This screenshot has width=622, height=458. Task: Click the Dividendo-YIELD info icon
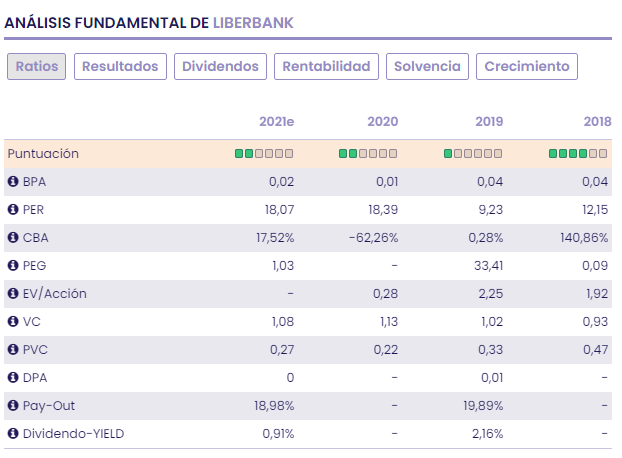13,434
